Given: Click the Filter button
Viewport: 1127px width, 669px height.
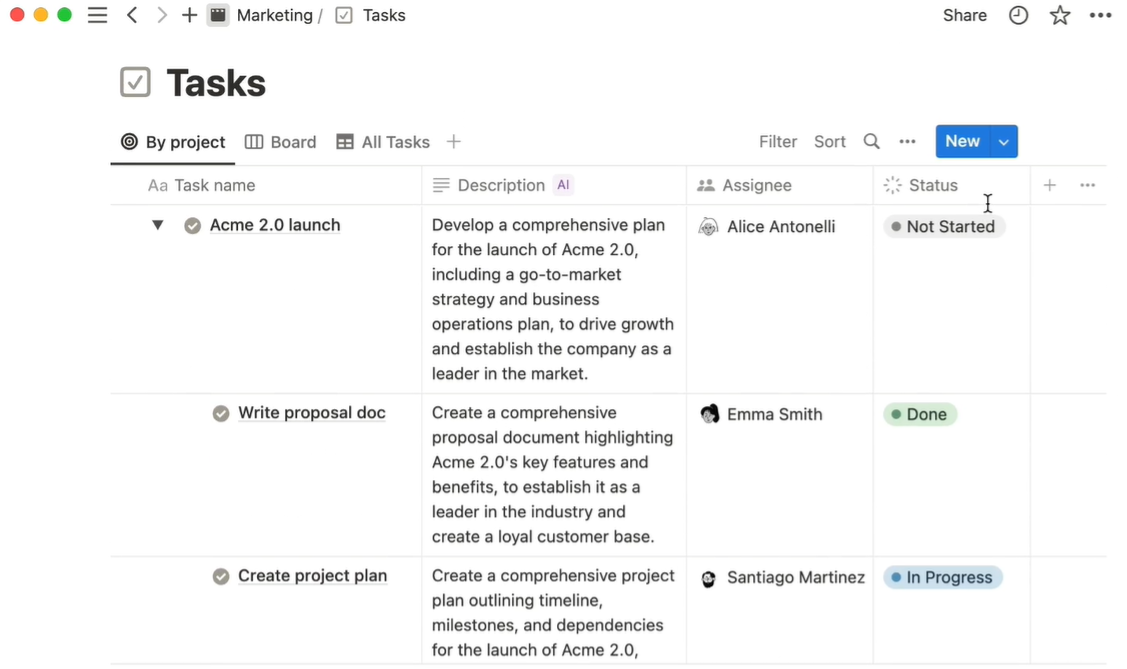Looking at the screenshot, I should [x=778, y=142].
